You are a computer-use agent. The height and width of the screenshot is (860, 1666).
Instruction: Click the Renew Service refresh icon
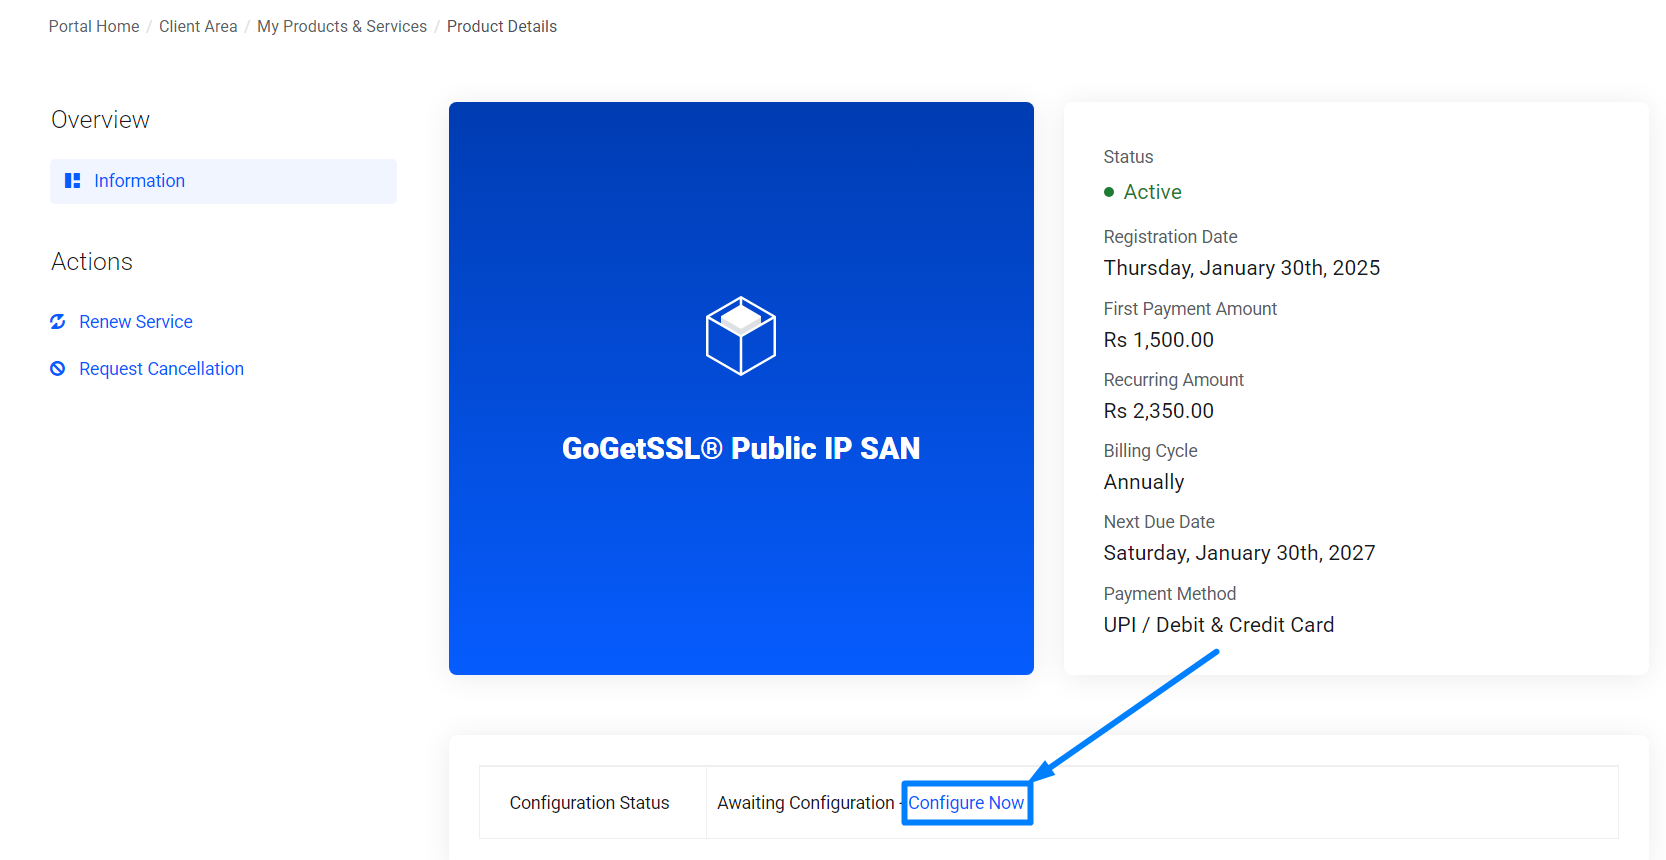[x=58, y=322]
